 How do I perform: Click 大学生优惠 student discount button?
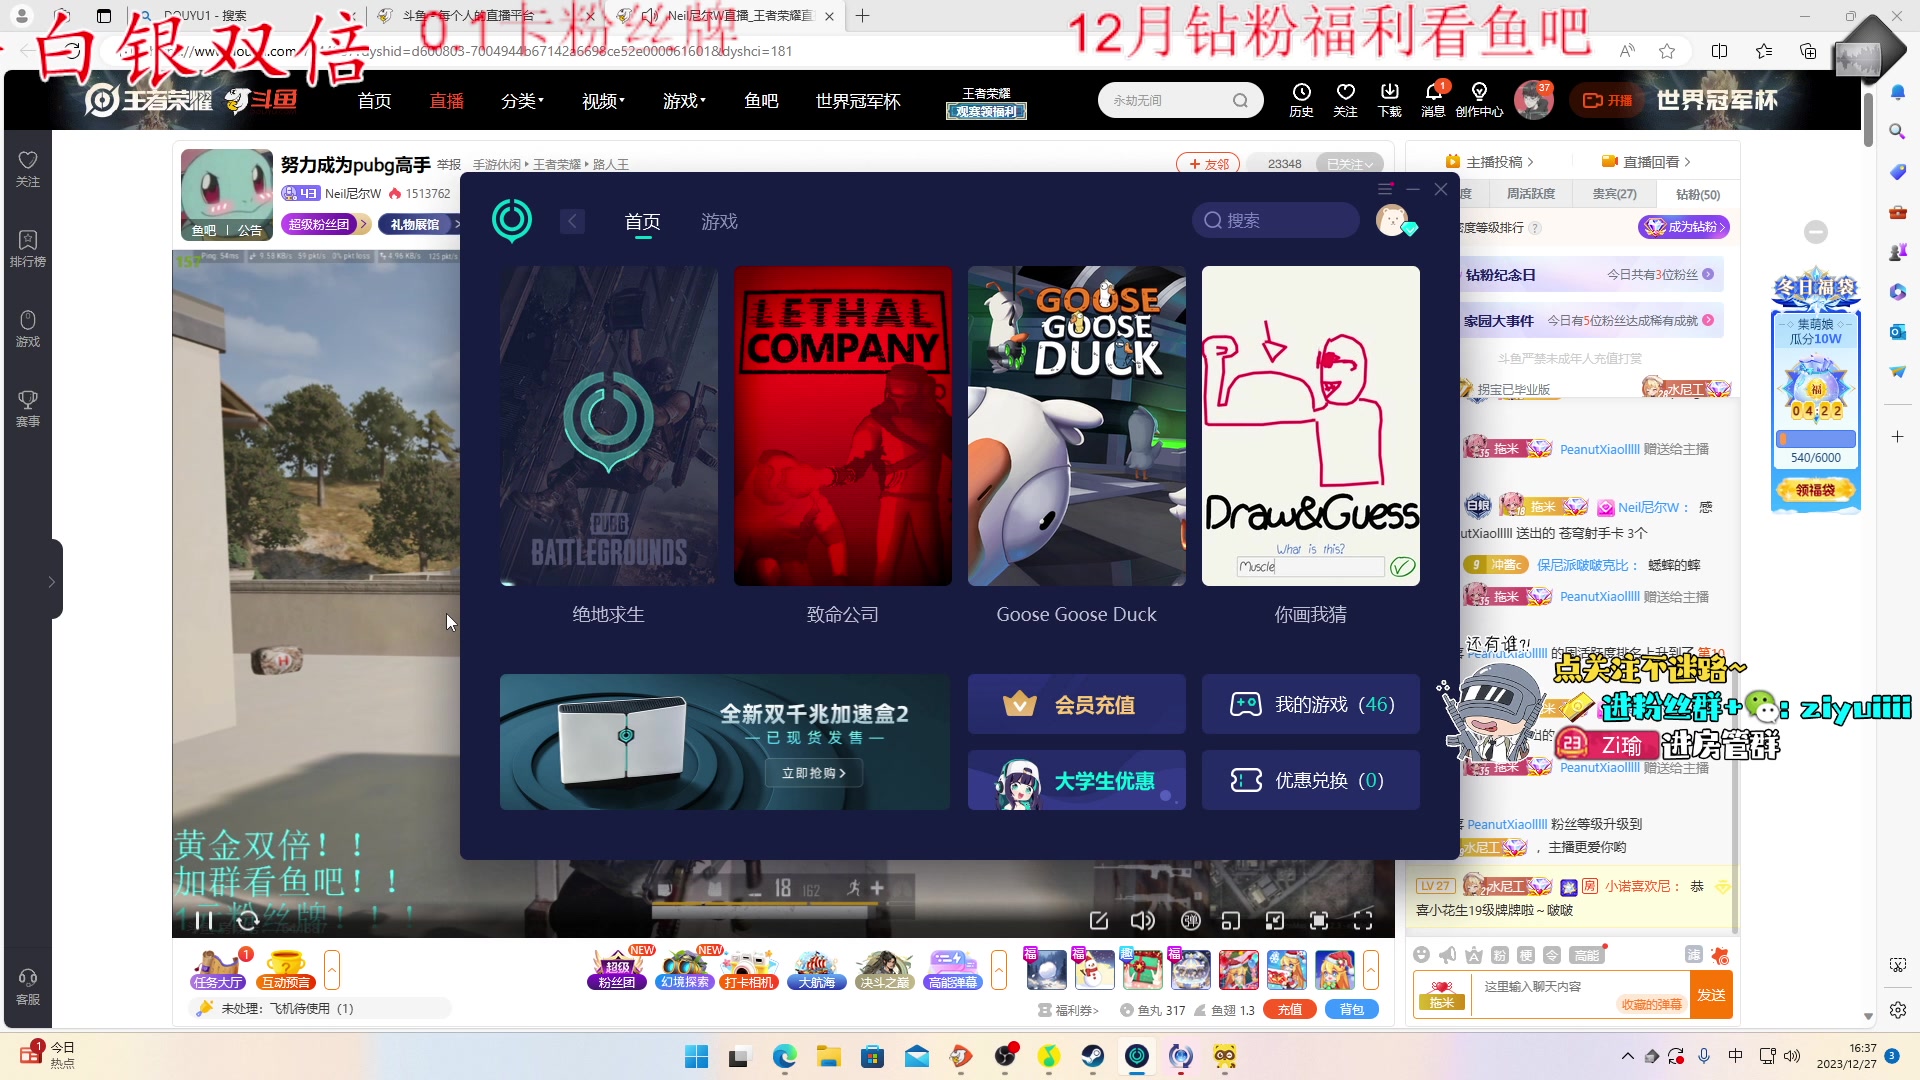(x=1076, y=780)
